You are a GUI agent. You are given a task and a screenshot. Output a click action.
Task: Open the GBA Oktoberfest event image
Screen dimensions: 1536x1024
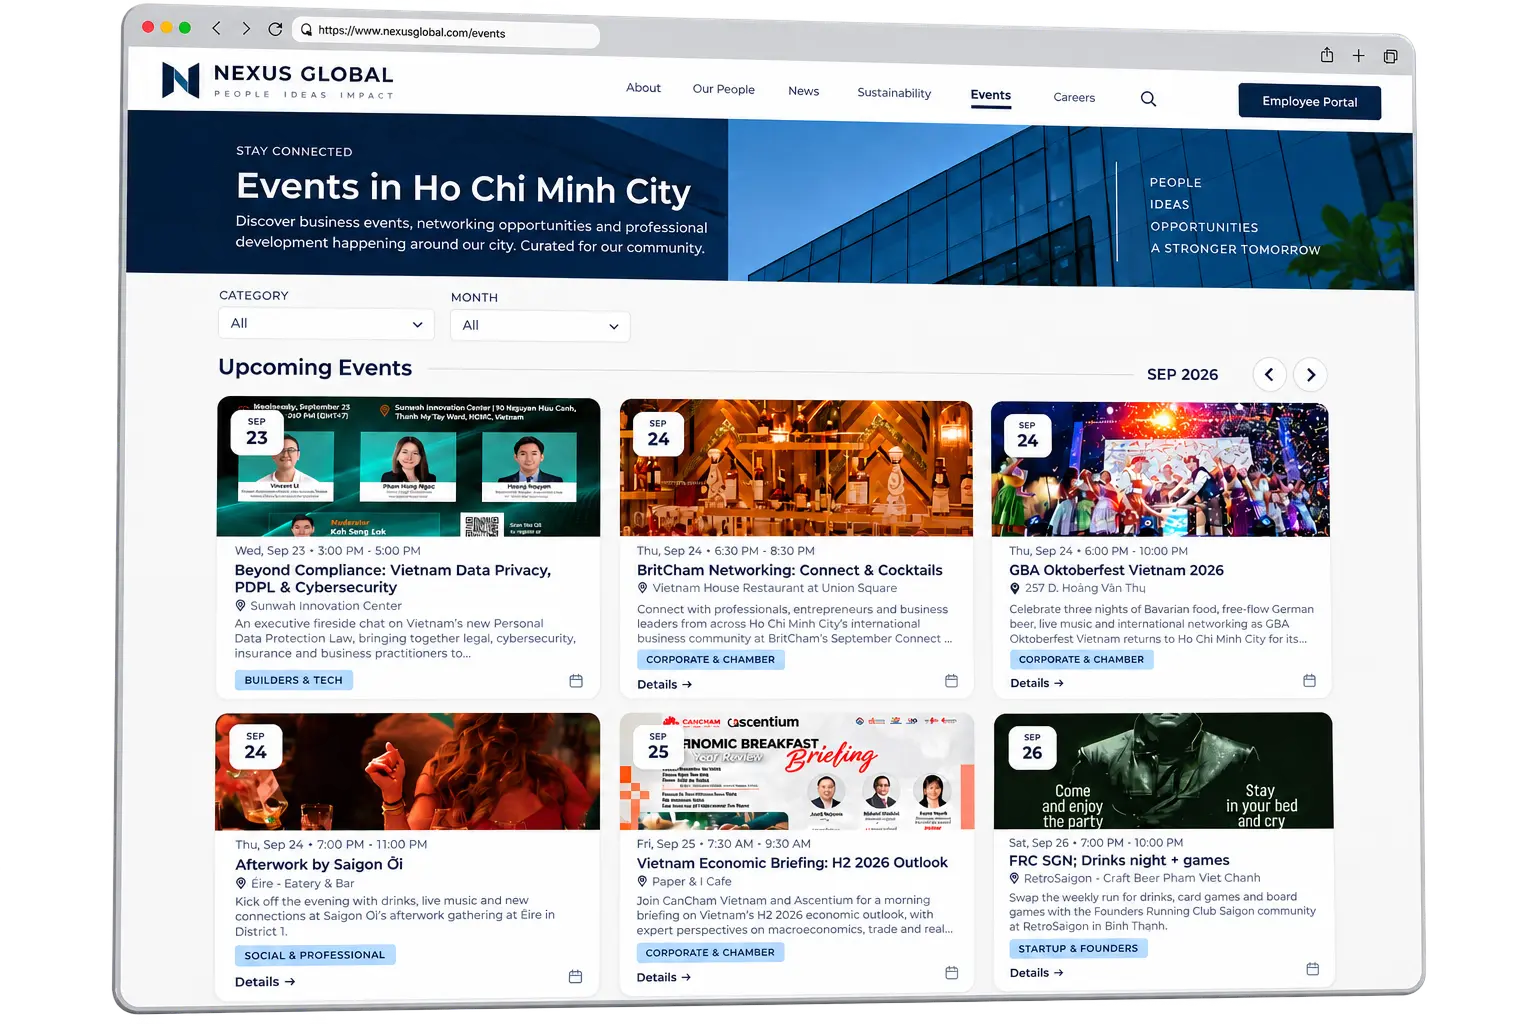click(1160, 469)
